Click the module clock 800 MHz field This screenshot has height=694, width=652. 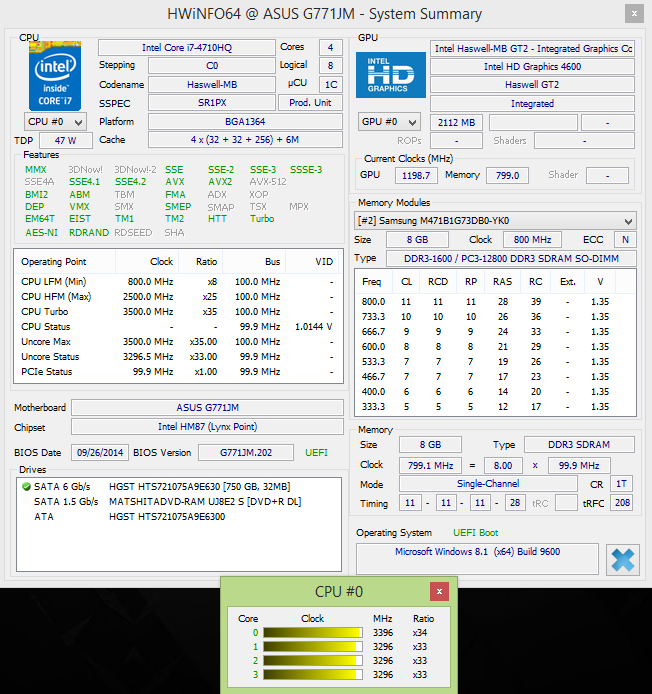click(532, 239)
